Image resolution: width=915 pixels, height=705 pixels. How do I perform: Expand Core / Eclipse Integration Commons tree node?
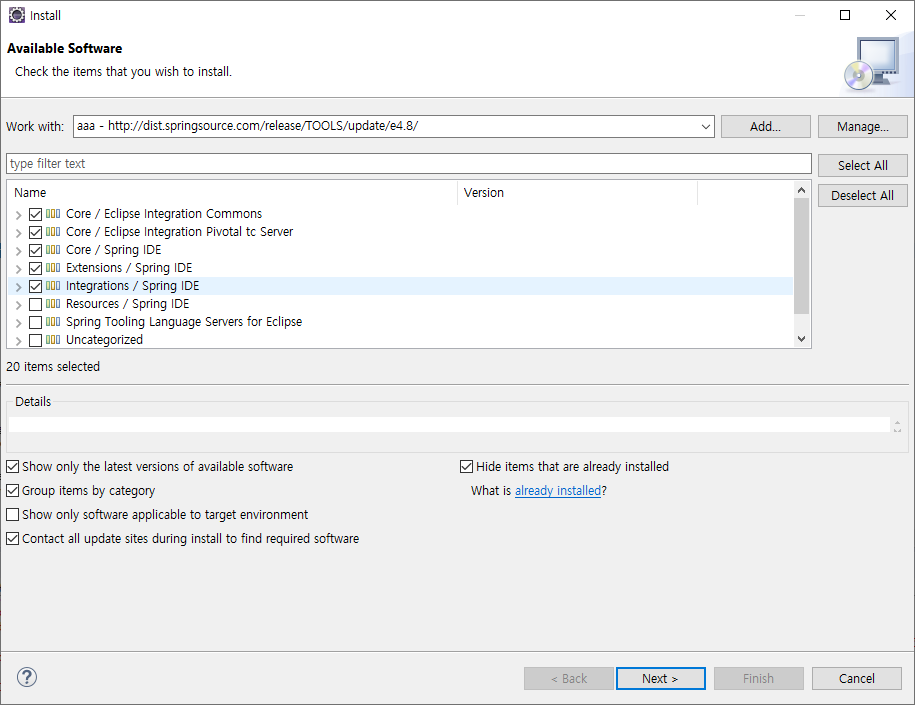coord(19,215)
